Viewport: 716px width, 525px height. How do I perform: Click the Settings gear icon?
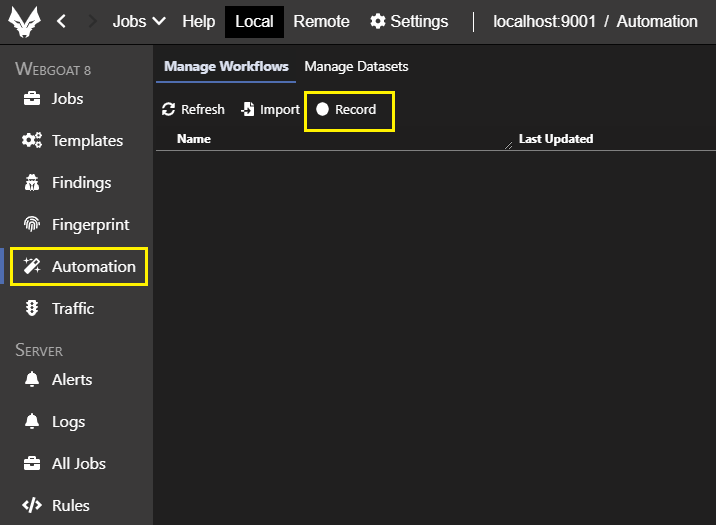point(378,21)
